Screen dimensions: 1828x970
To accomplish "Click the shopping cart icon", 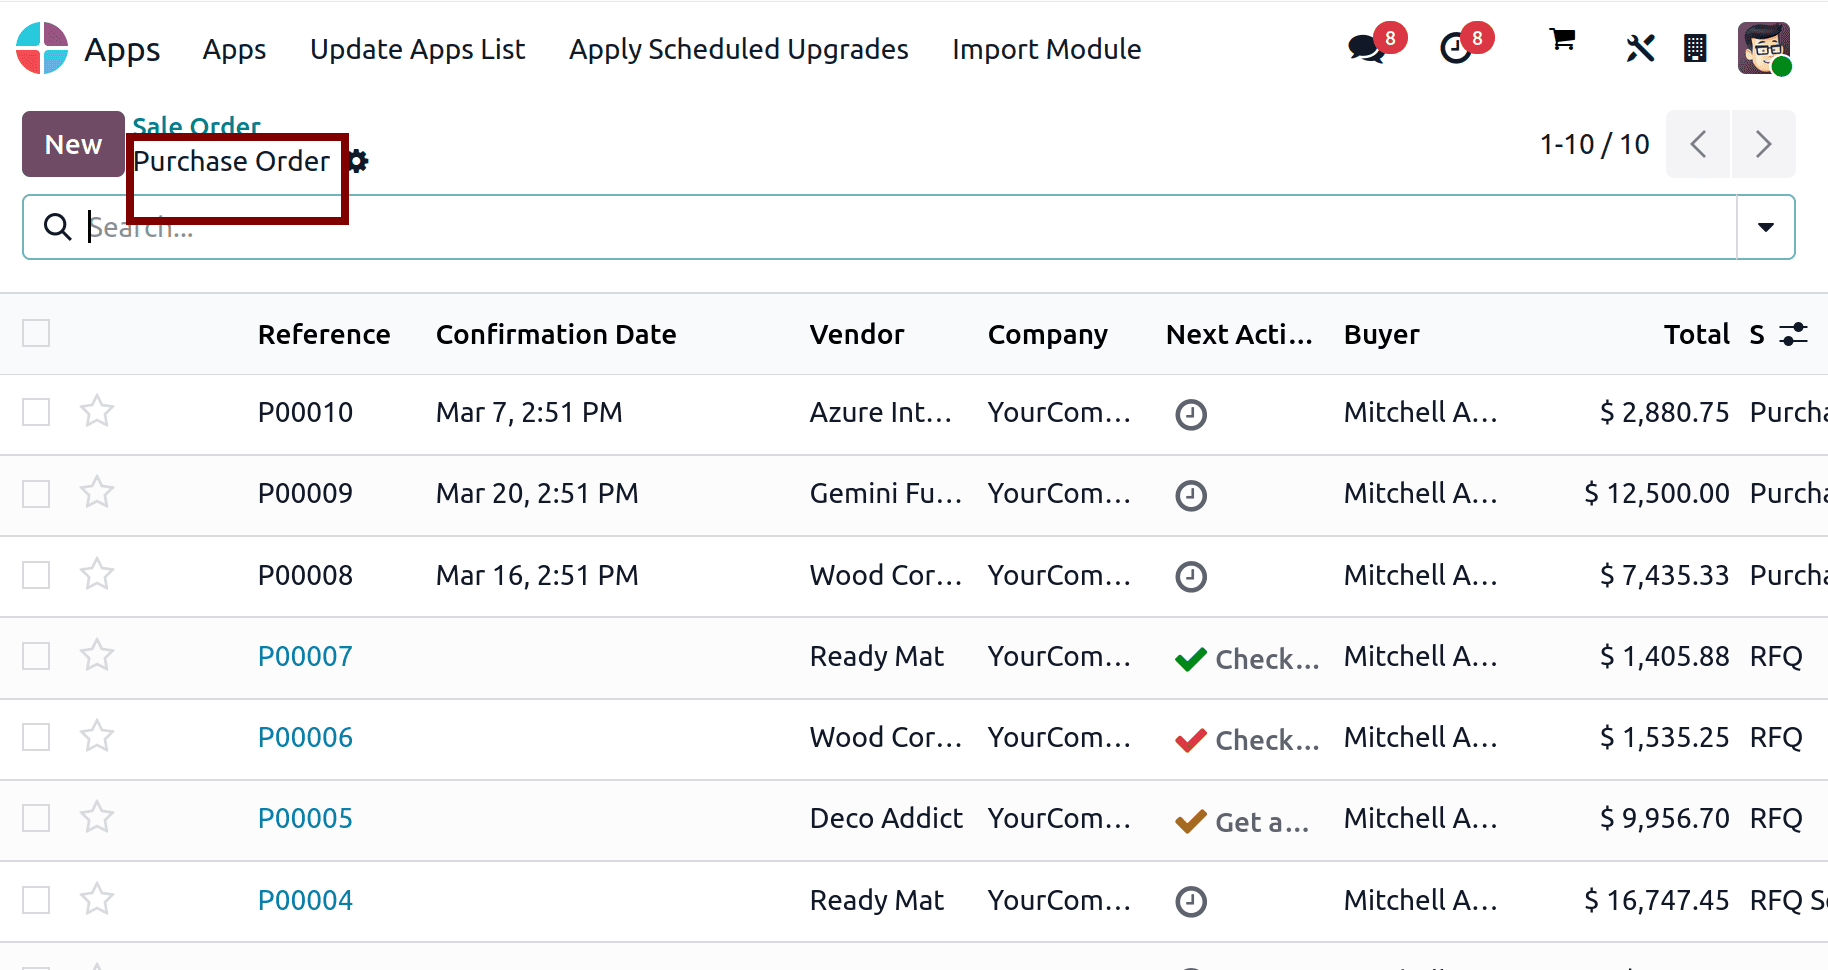I will 1561,40.
